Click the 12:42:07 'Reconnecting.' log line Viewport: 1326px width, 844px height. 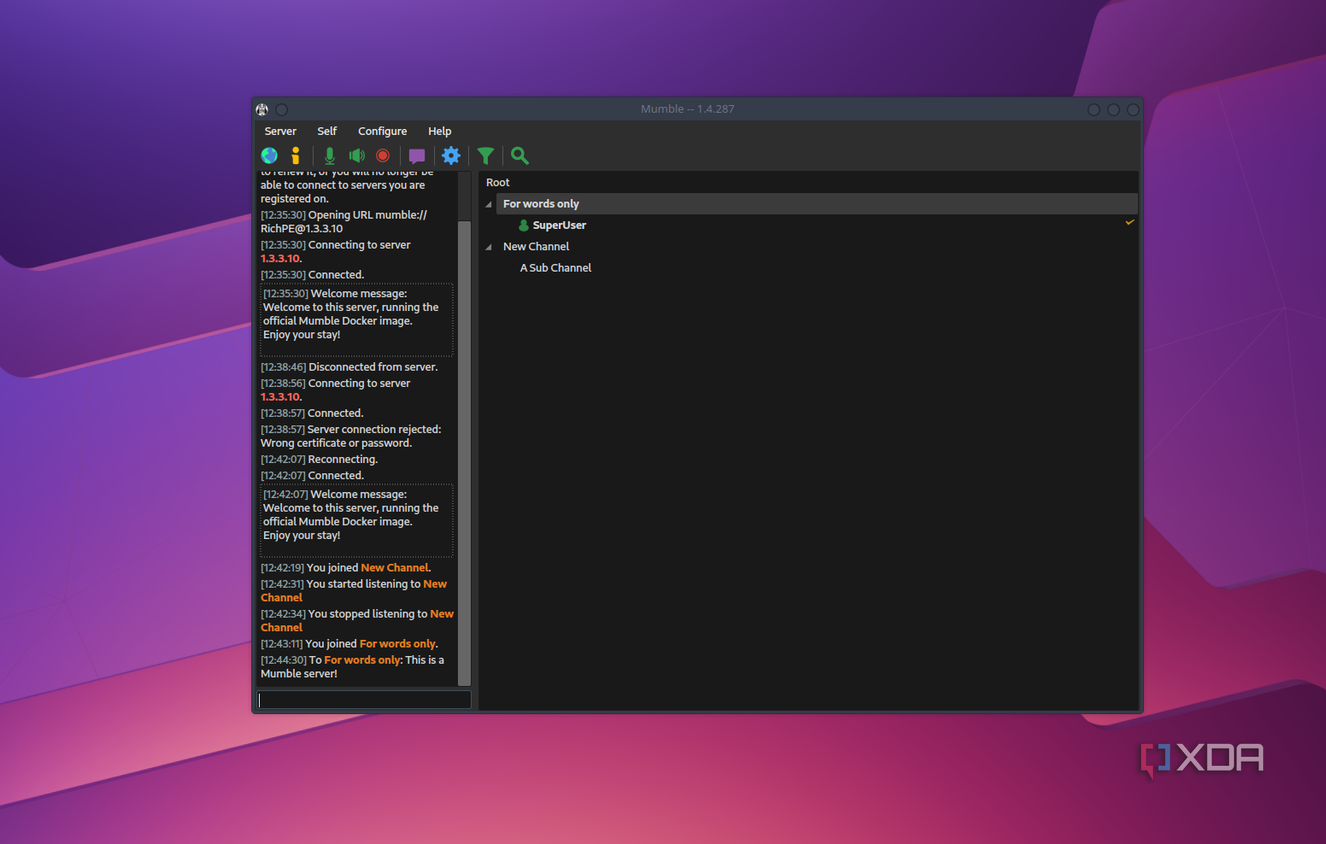click(319, 460)
